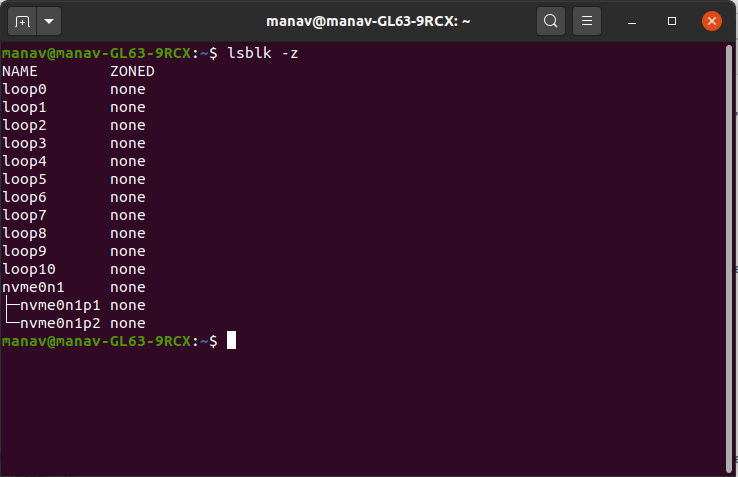
Task: Select the nvme0n1p2 partition entry
Action: [x=60, y=323]
